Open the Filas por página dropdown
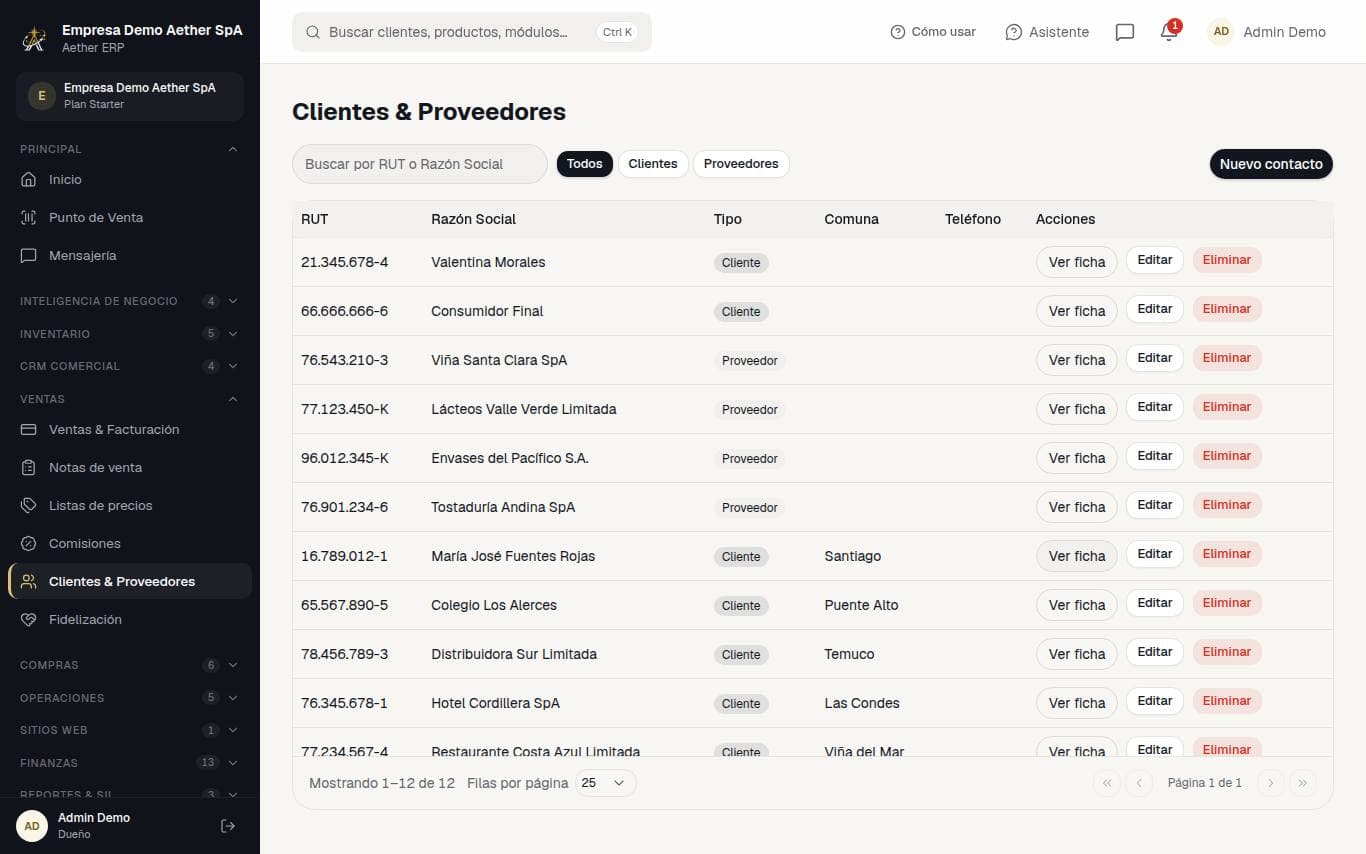This screenshot has height=854, width=1366. pos(605,783)
